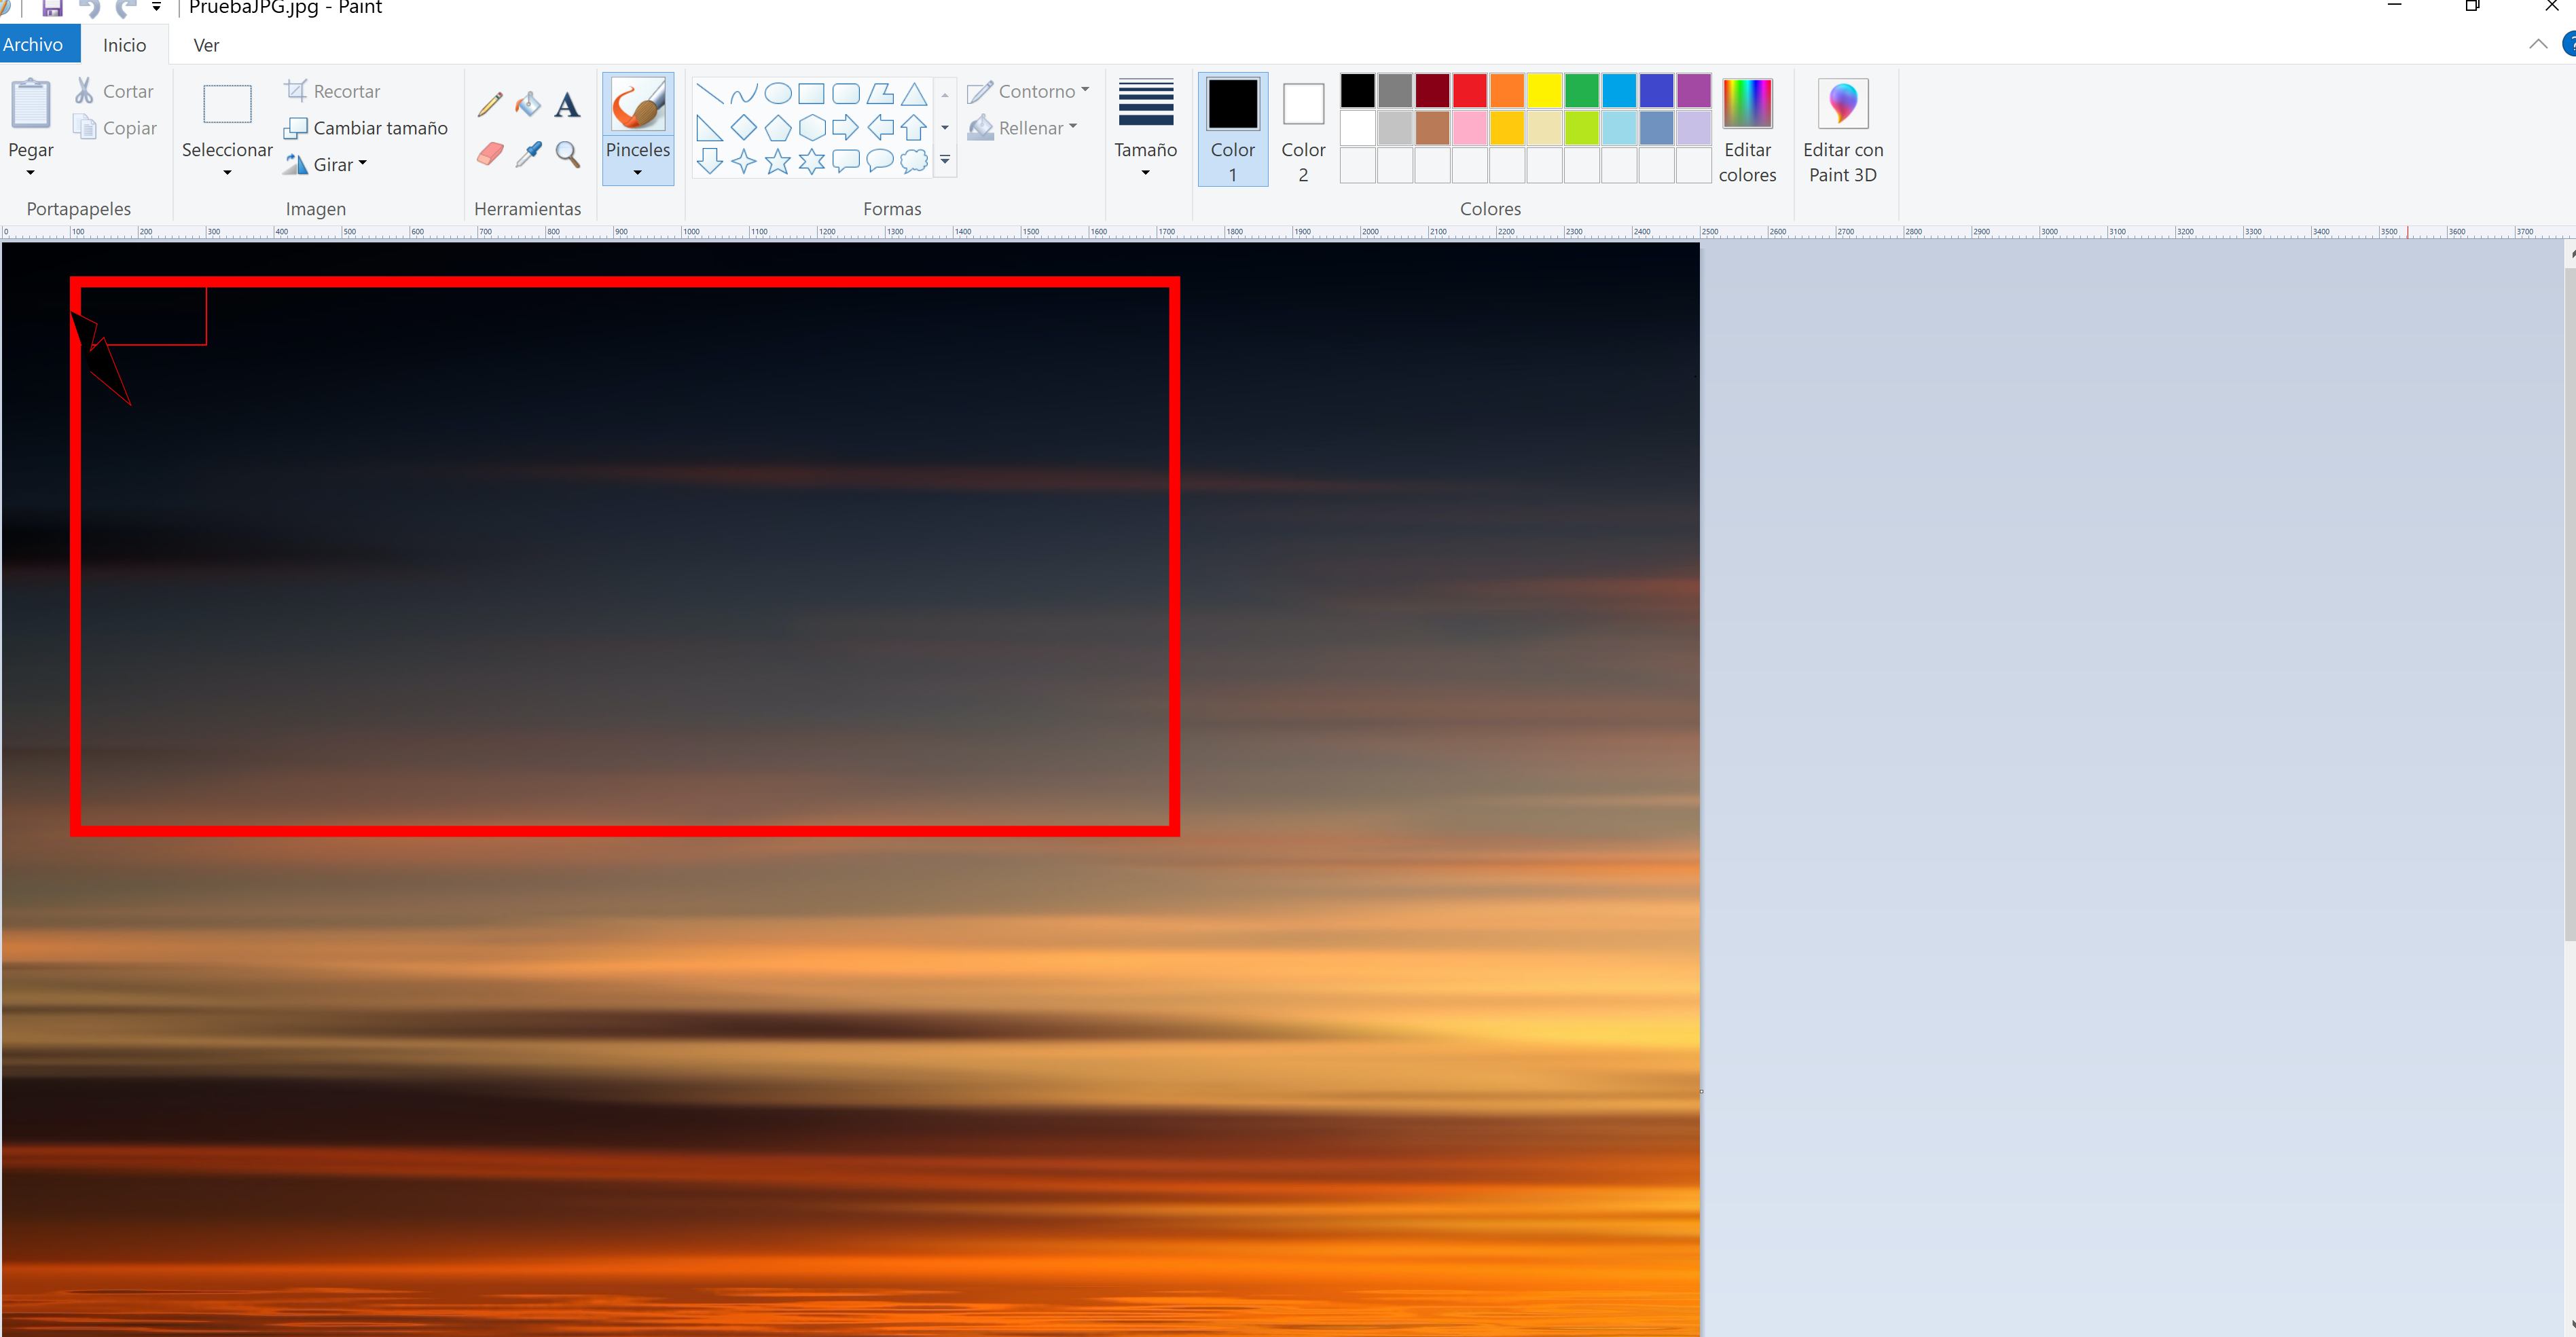
Task: Click the Ver menu item
Action: pos(204,44)
